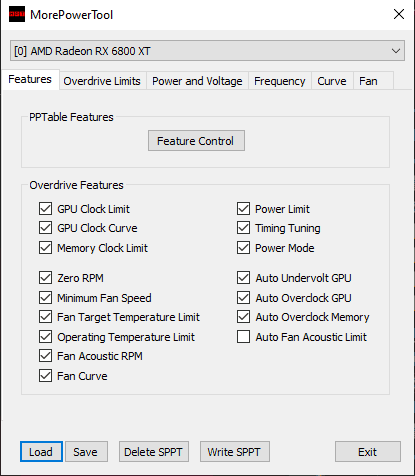Click the Write SPPT button
This screenshot has height=476, width=415.
pyautogui.click(x=235, y=452)
